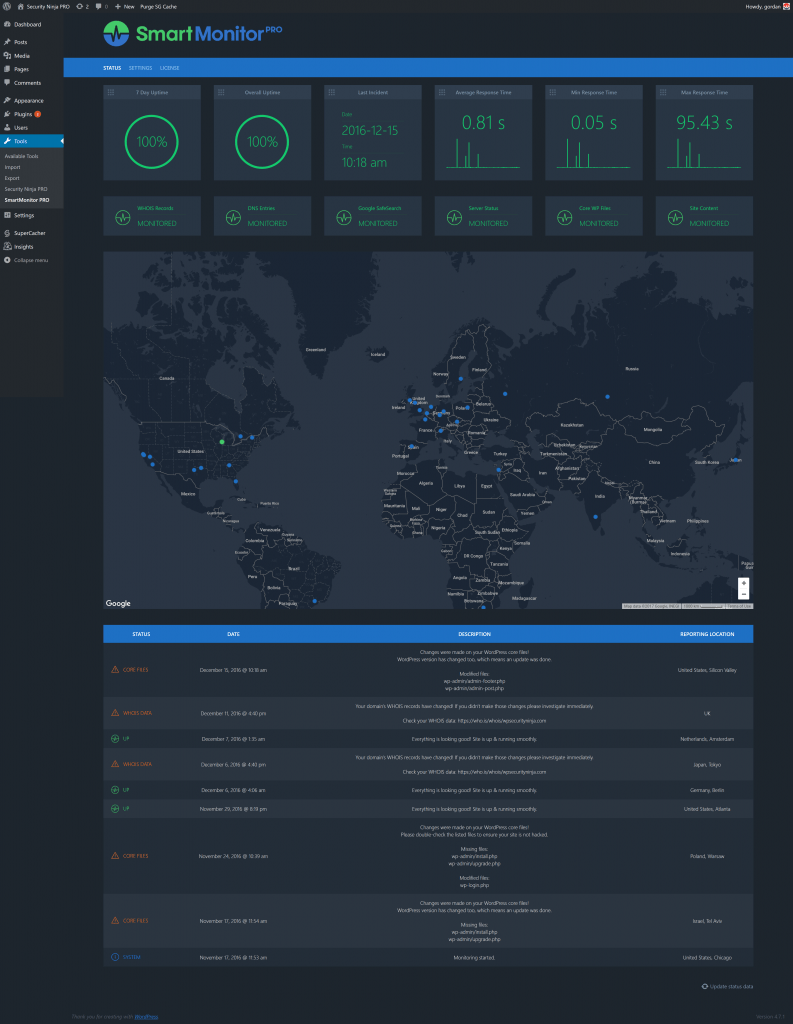Zoom out on the map
This screenshot has height=1024, width=793.
click(743, 594)
